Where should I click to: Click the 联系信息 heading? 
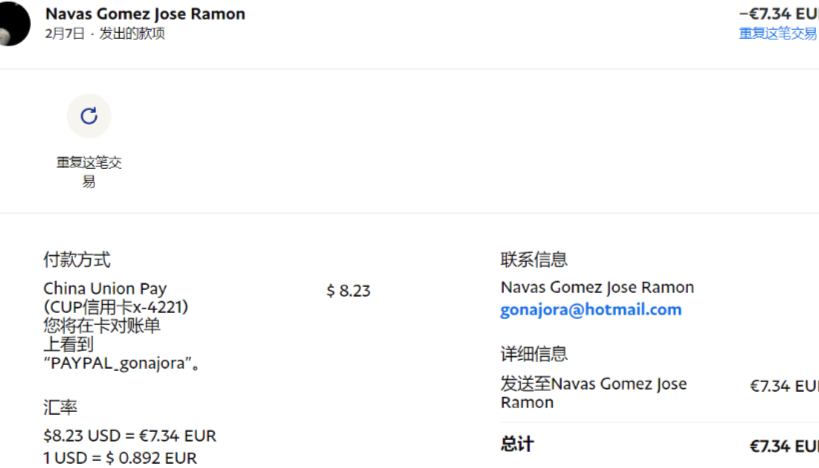click(534, 260)
